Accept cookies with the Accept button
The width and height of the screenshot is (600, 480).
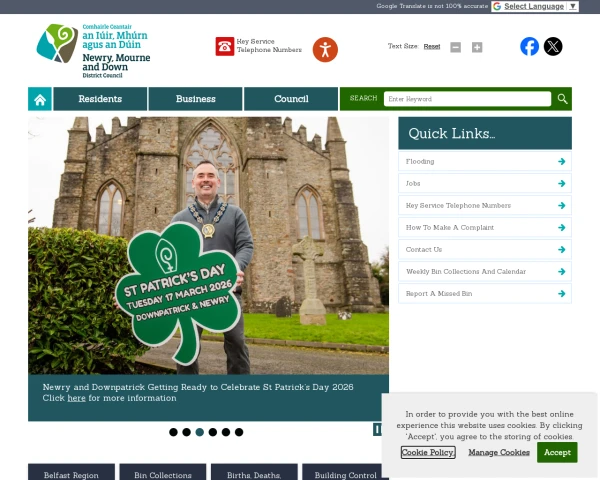click(x=557, y=452)
